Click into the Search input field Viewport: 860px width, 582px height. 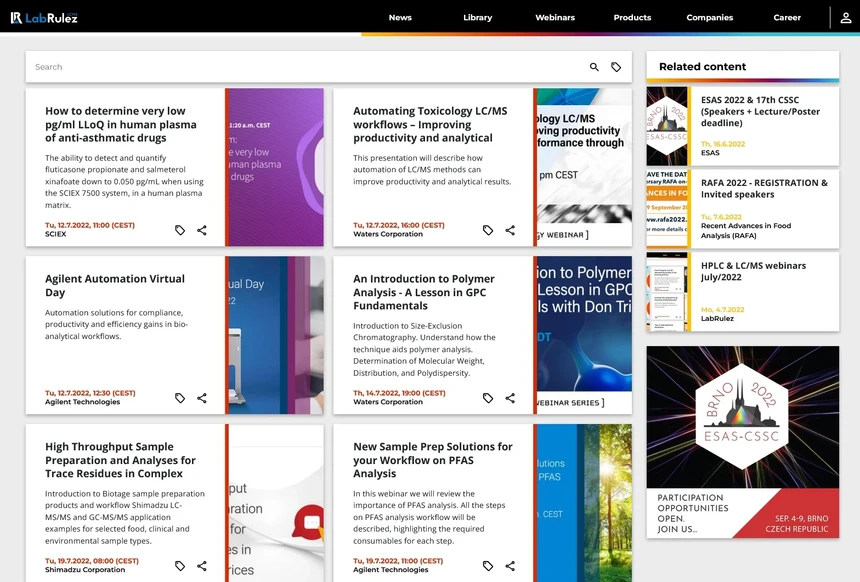[x=307, y=67]
